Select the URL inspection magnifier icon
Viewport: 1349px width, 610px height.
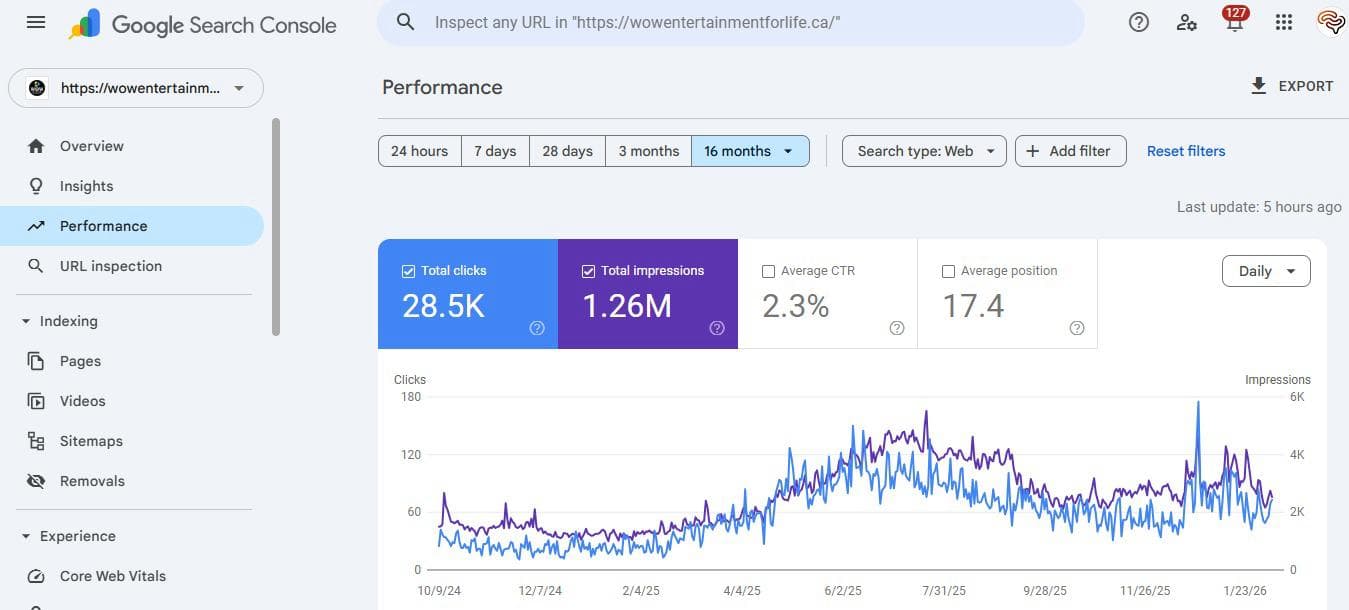36,265
